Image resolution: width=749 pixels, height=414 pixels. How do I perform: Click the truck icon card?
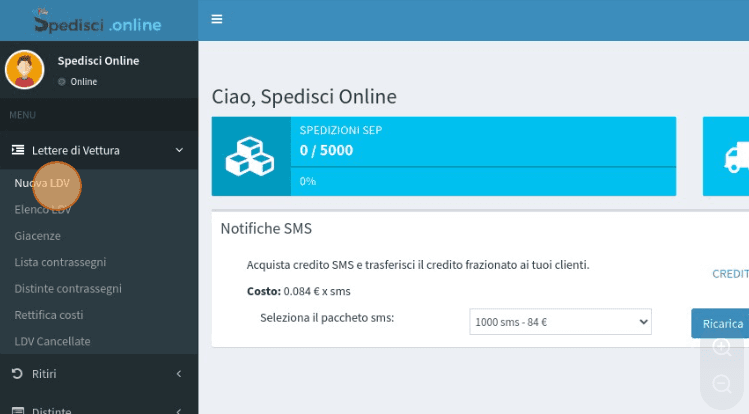pos(726,156)
